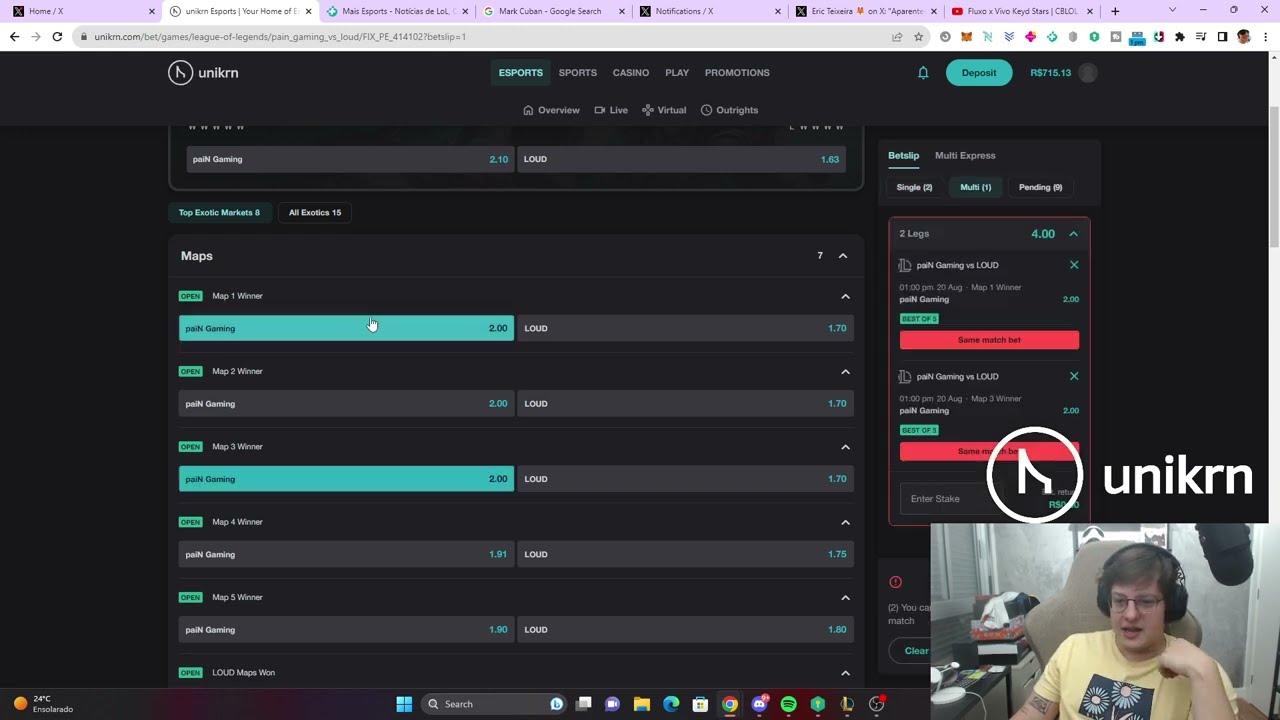Go to the SPORTS section
The height and width of the screenshot is (720, 1280).
[x=577, y=73]
